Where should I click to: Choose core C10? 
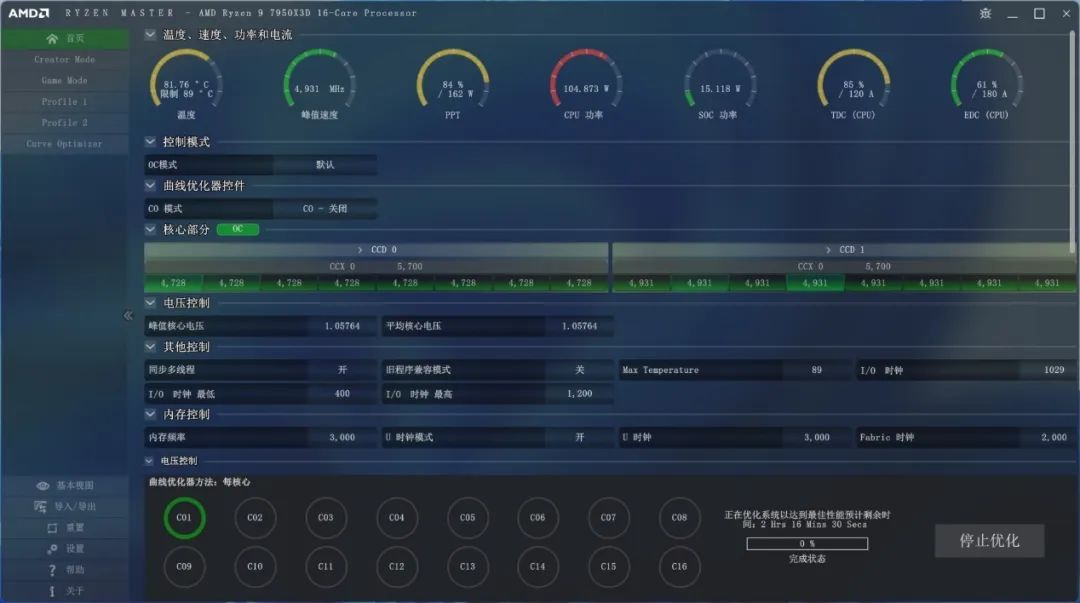point(255,566)
